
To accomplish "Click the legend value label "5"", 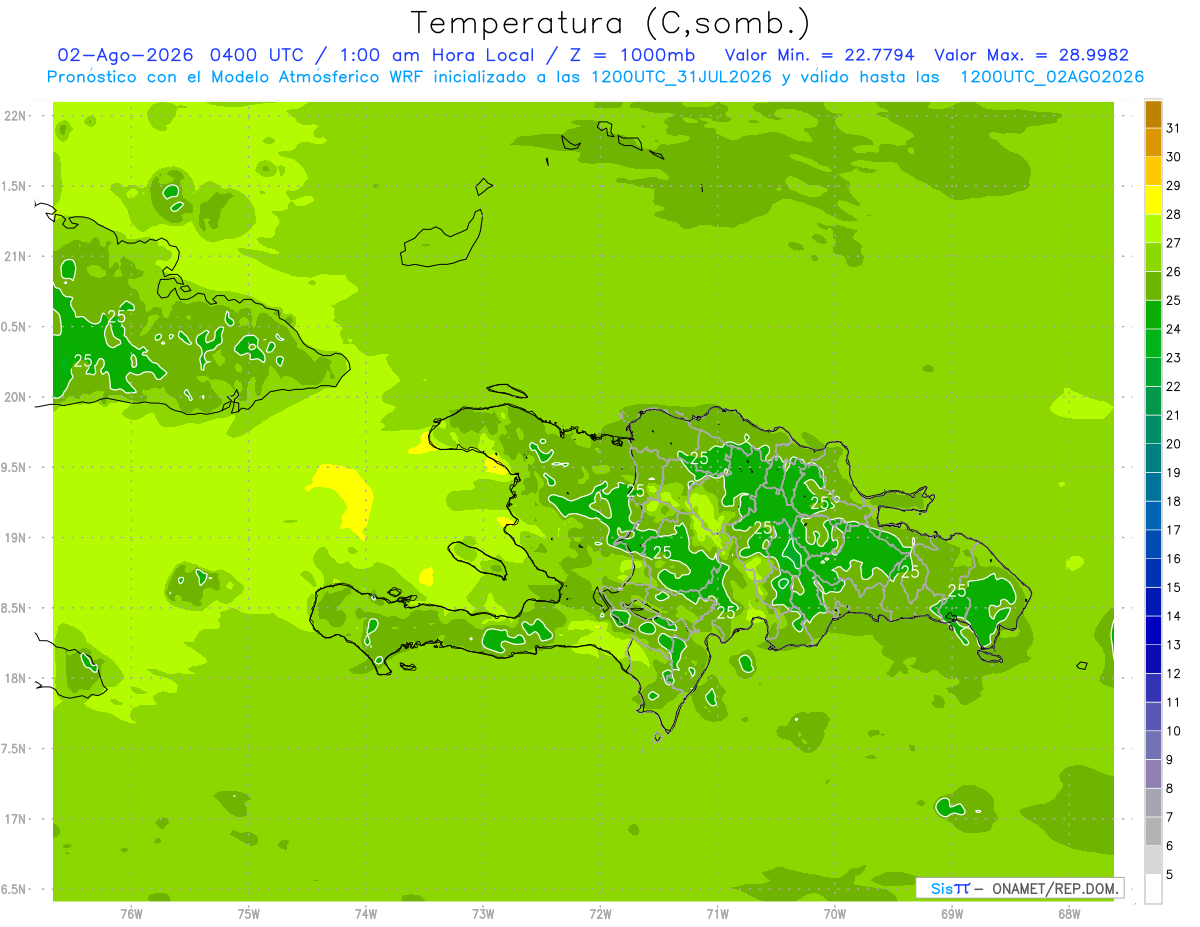I will 1170,874.
